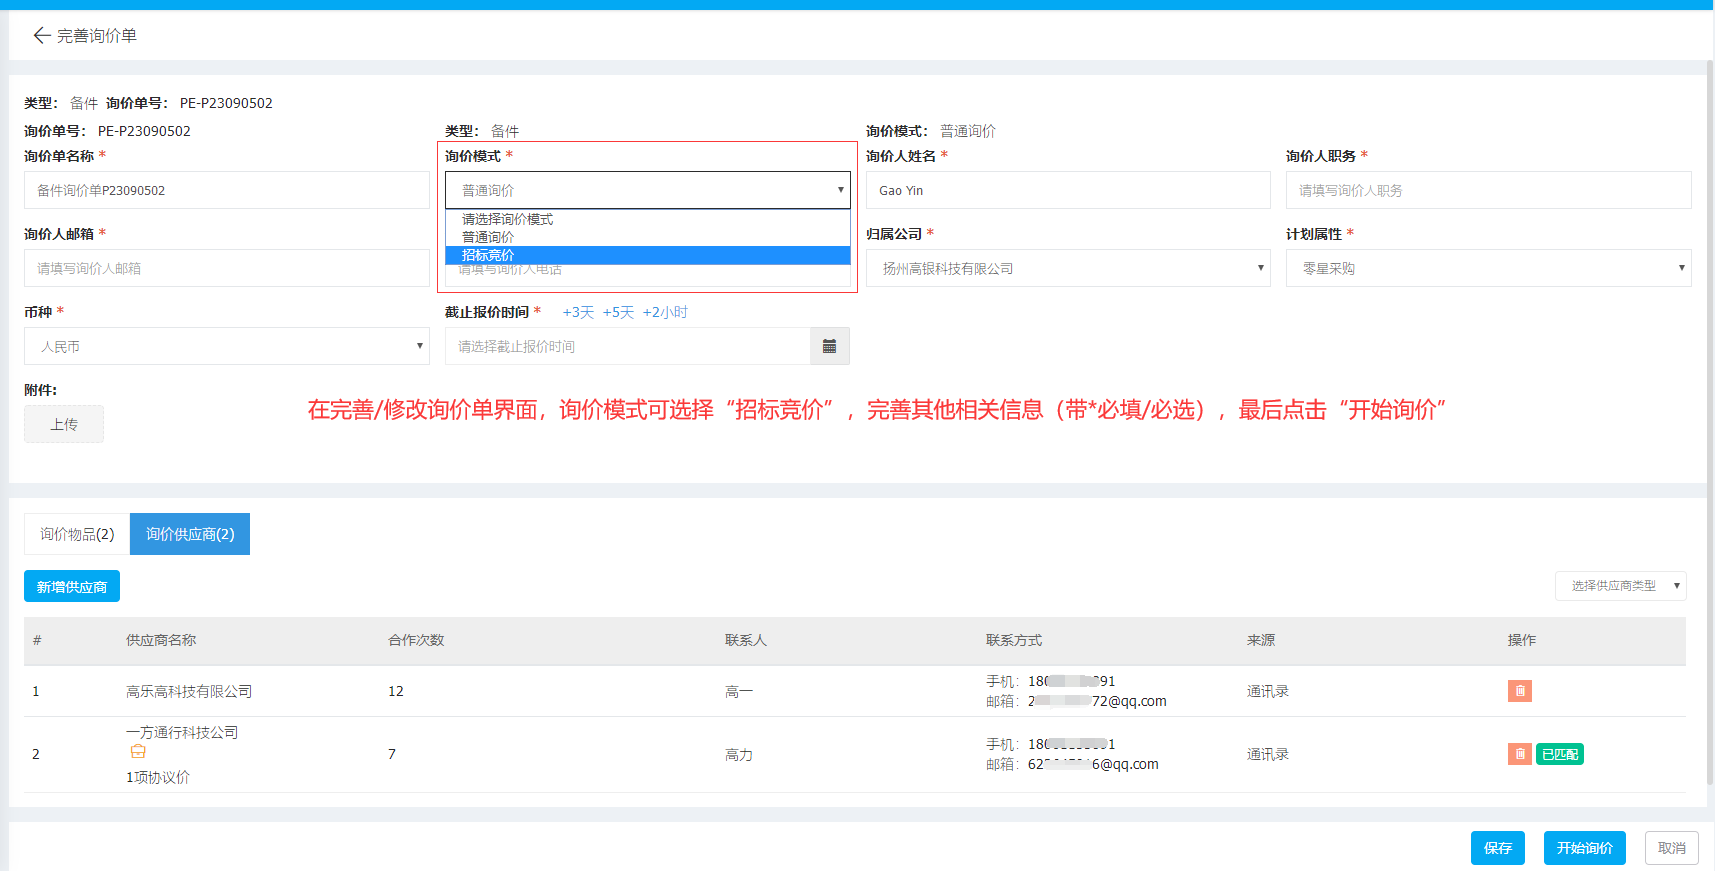Click the 联系方式 column header
1715x871 pixels.
coord(1014,640)
